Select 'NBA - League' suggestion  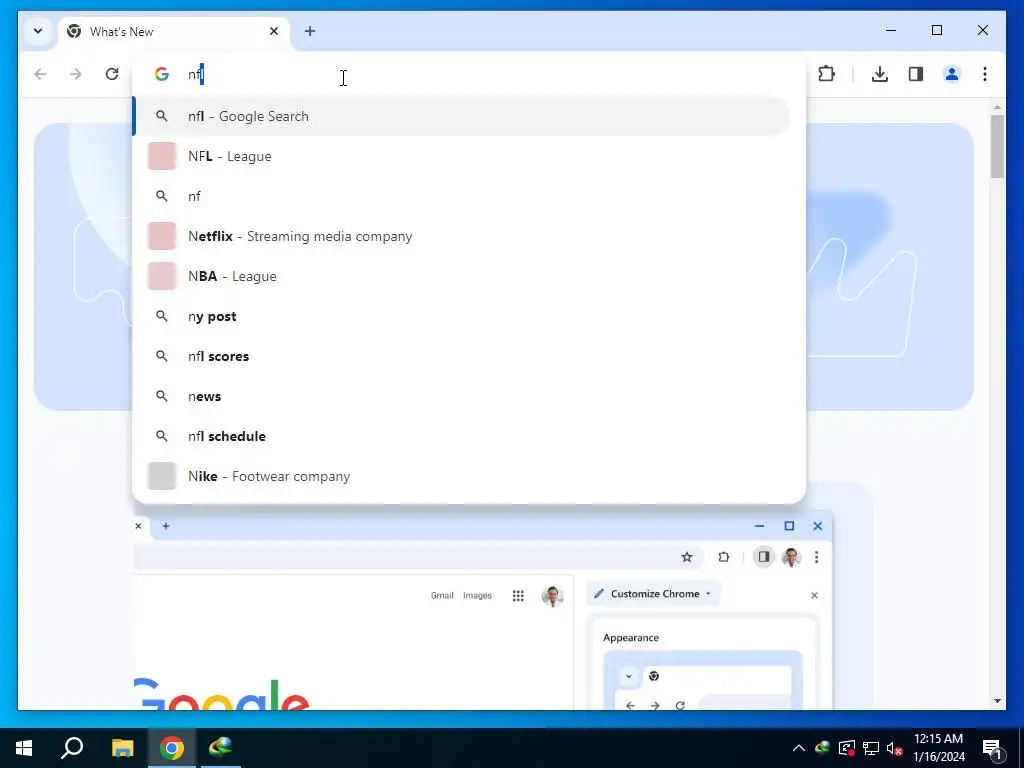pyautogui.click(x=461, y=276)
